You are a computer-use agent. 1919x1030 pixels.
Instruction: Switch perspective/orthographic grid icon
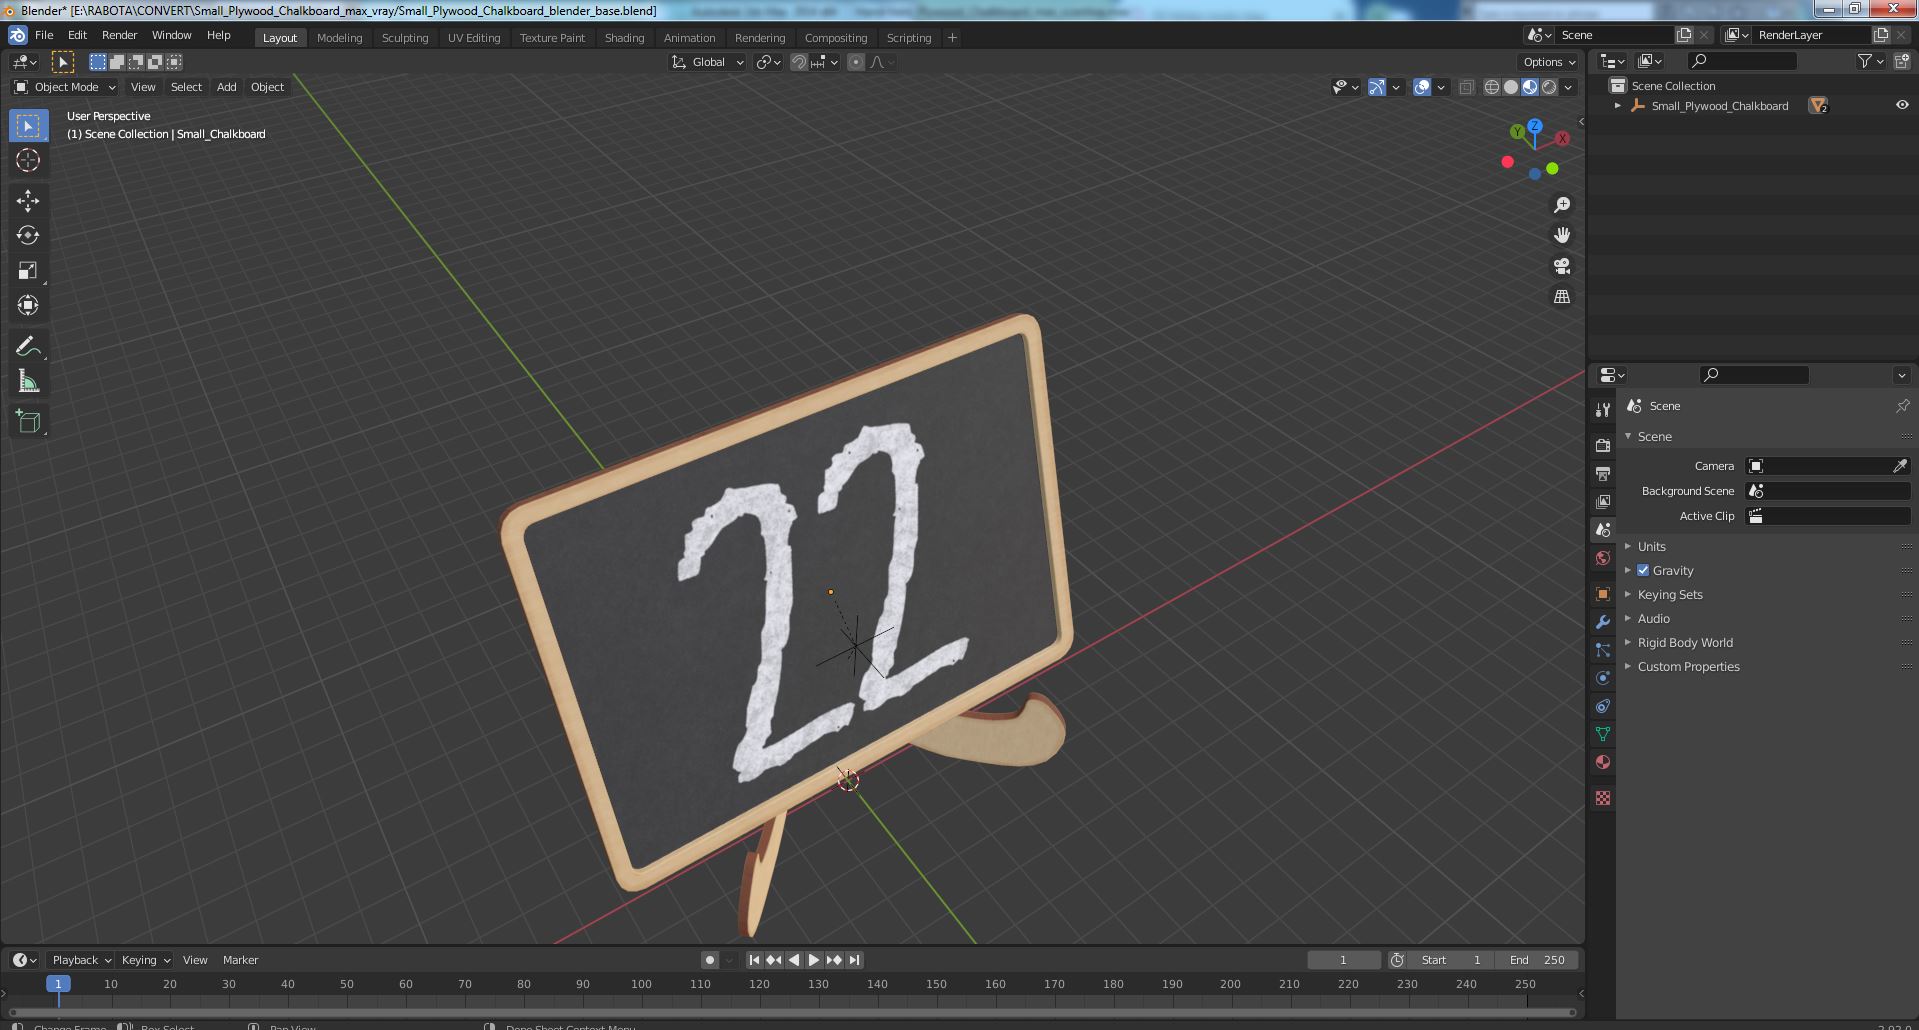tap(1562, 297)
